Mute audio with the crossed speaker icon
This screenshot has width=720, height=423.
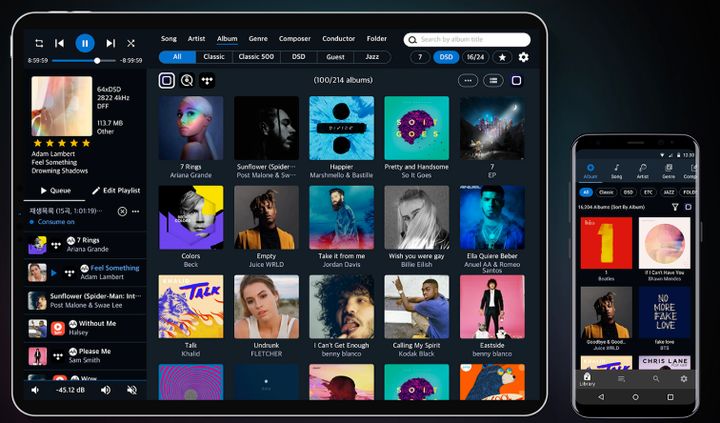tap(36, 390)
